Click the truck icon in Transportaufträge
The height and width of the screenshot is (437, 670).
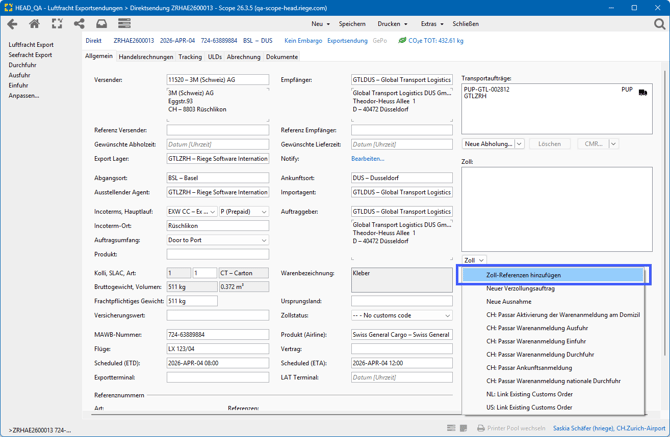[x=642, y=92]
